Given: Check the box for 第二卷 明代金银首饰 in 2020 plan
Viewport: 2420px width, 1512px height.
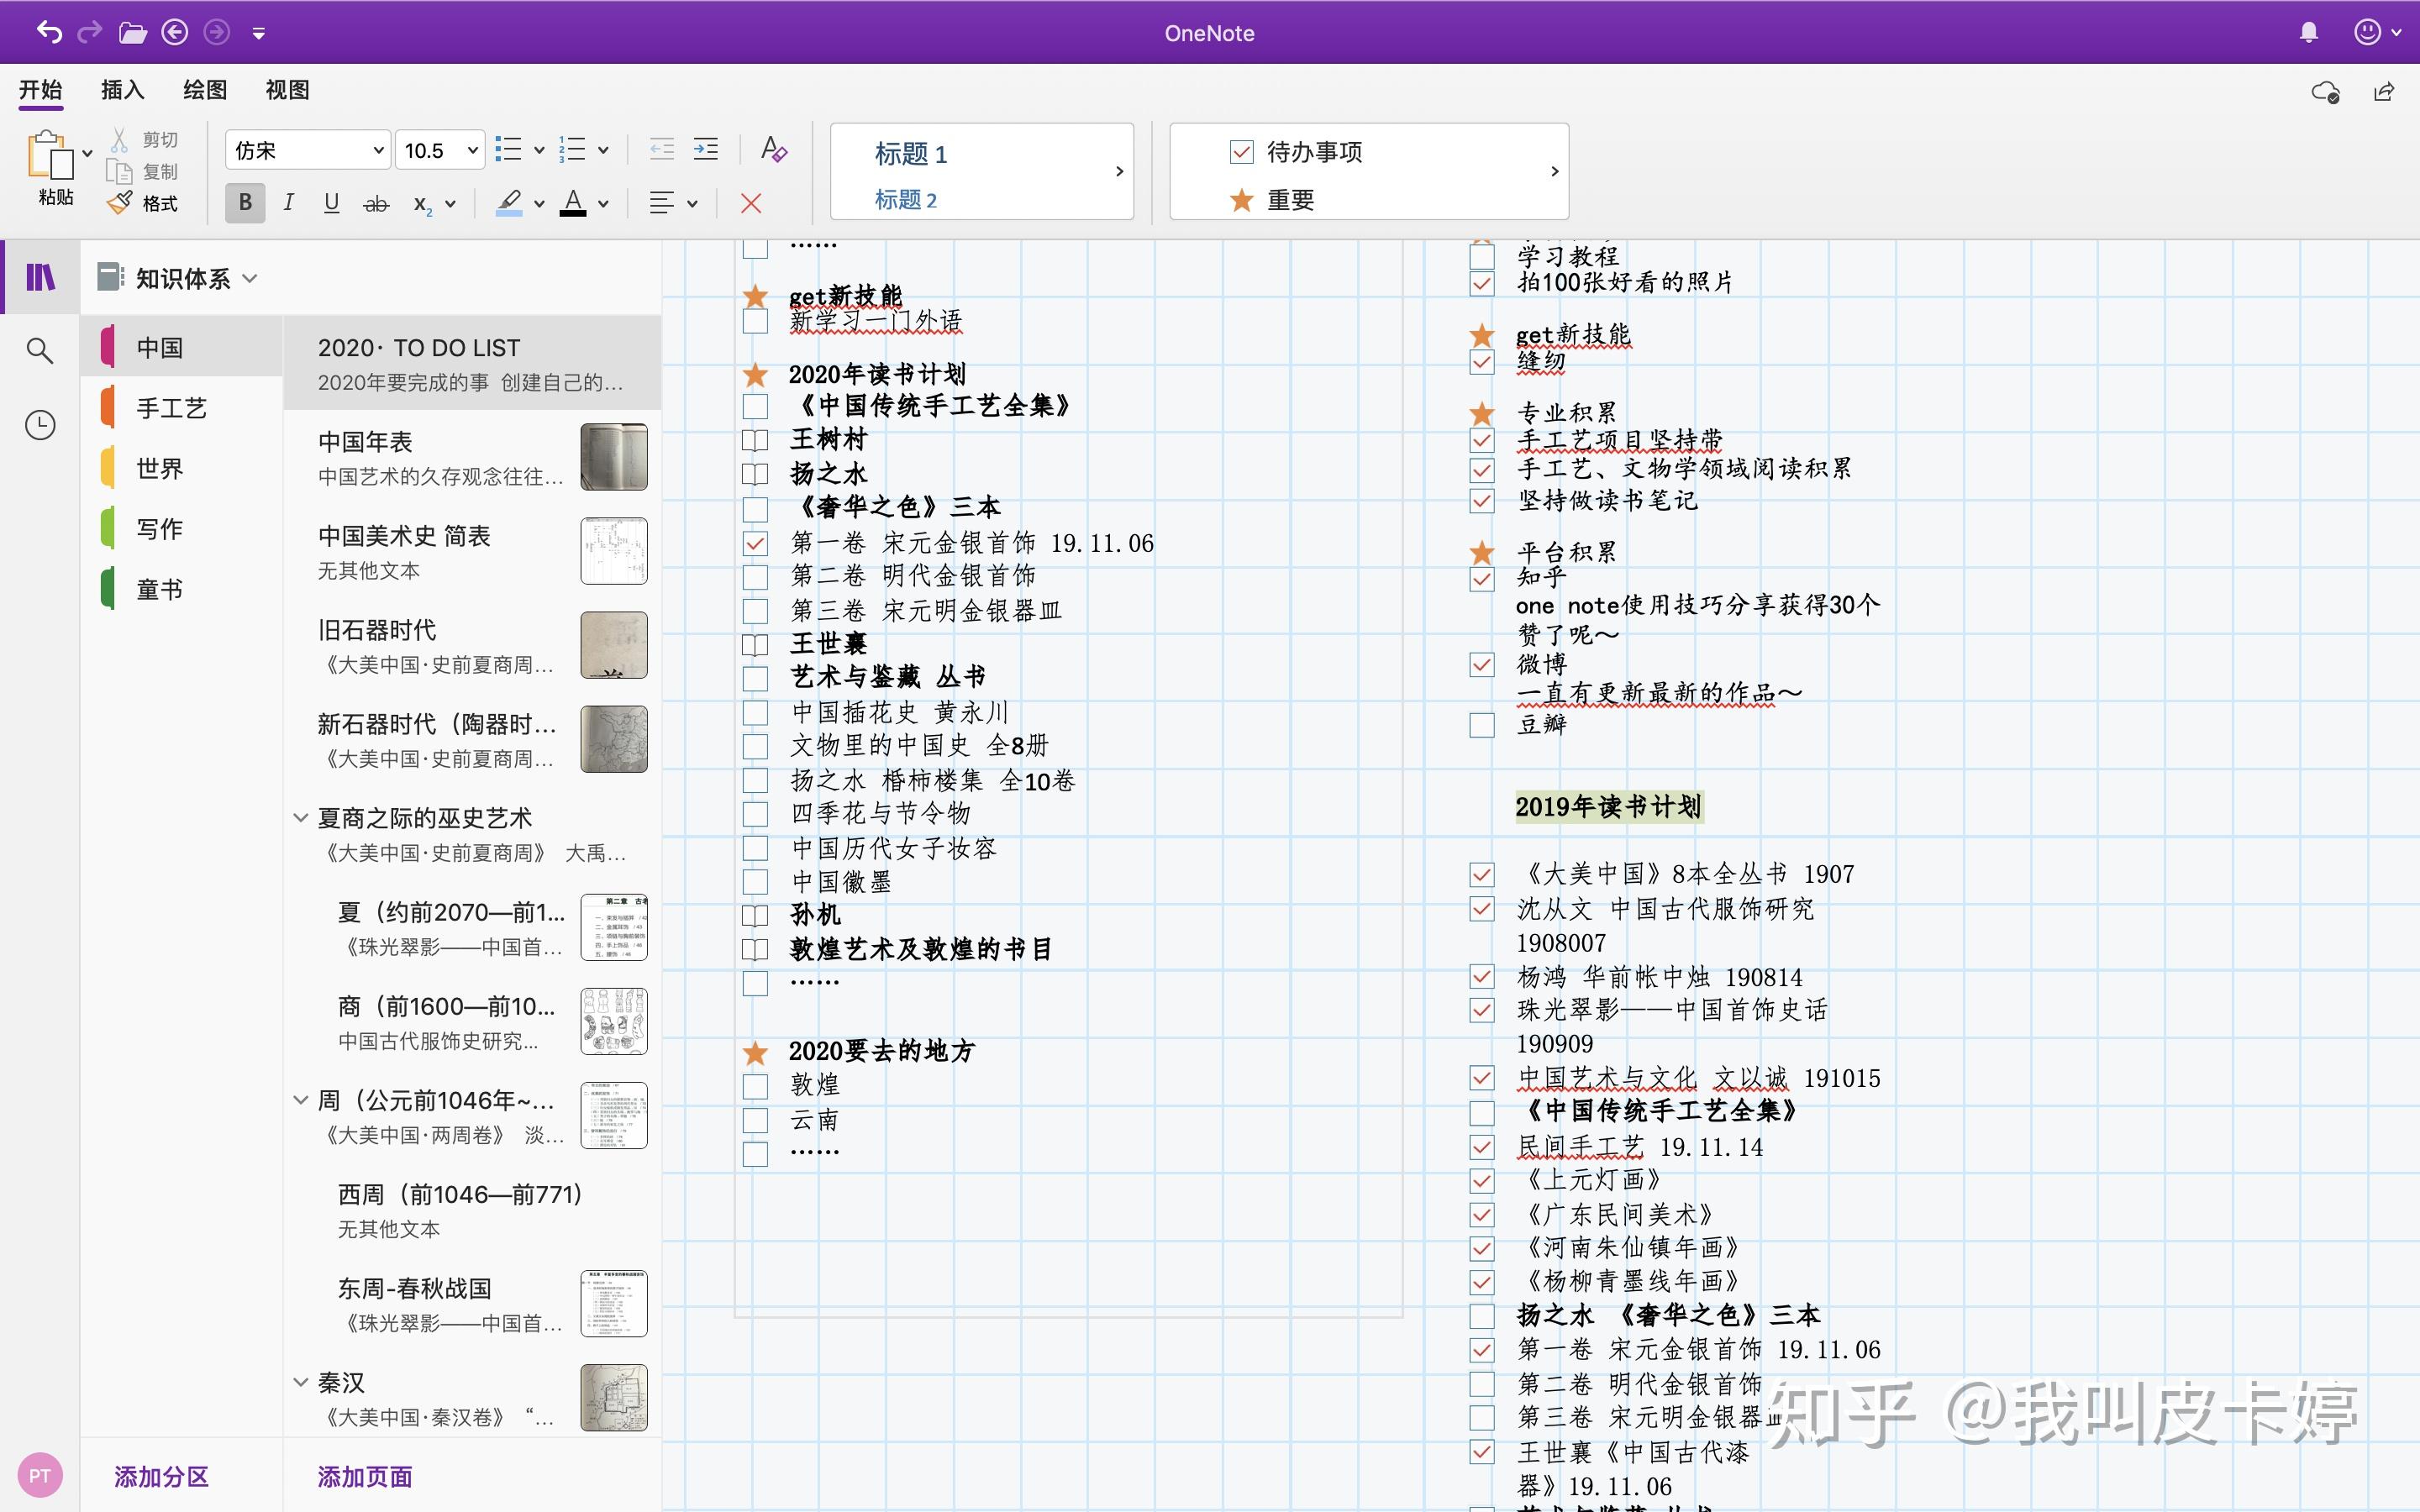Looking at the screenshot, I should pyautogui.click(x=755, y=577).
